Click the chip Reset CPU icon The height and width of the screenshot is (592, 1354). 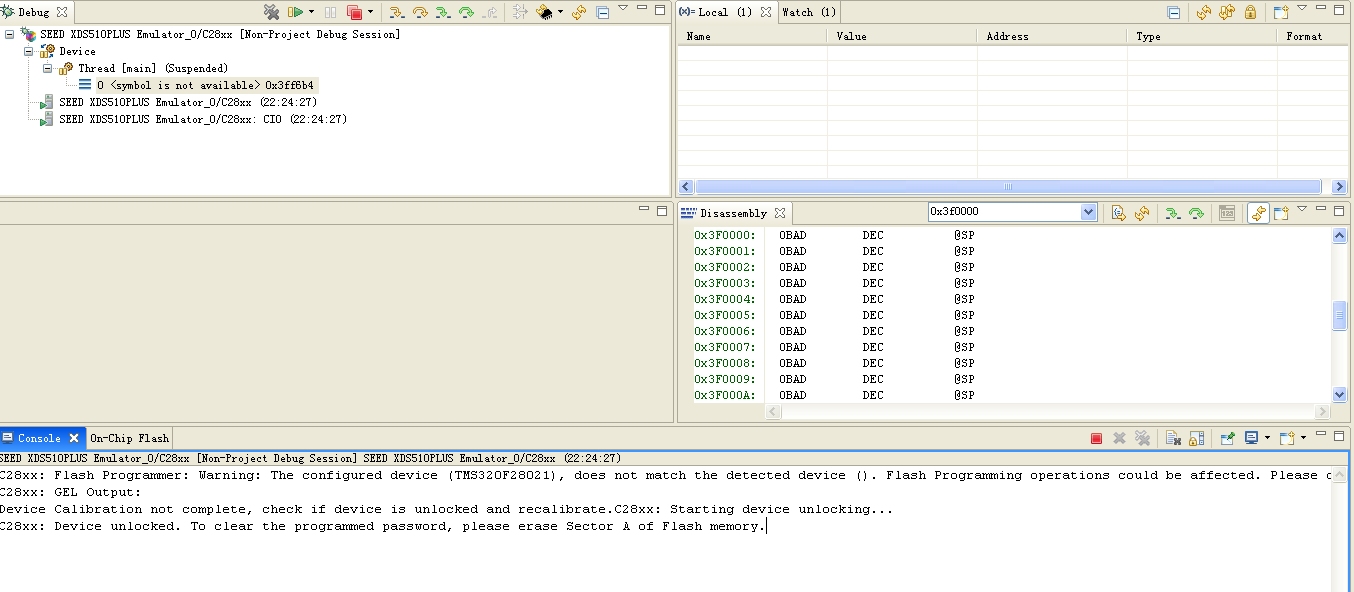pyautogui.click(x=545, y=13)
